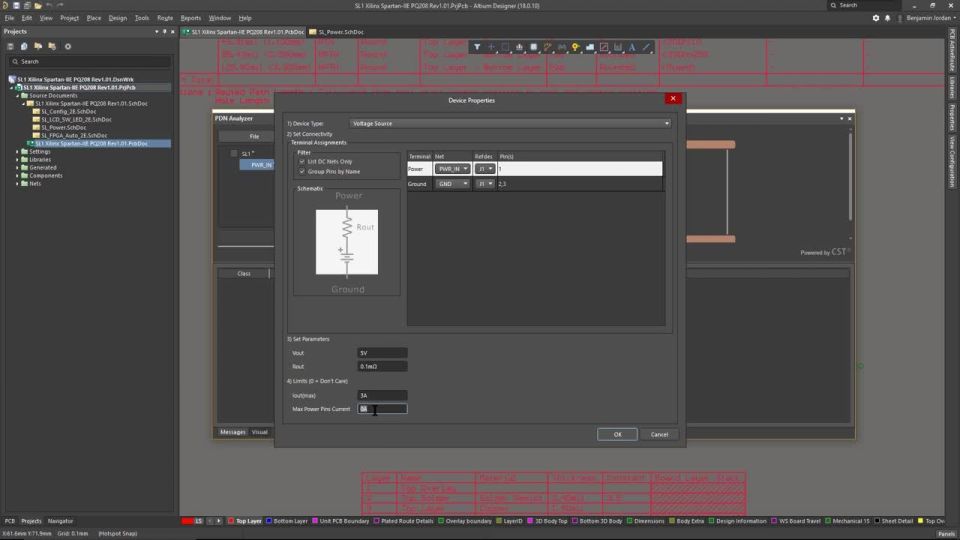Click the save icon in the title bar

(x=17, y=6)
